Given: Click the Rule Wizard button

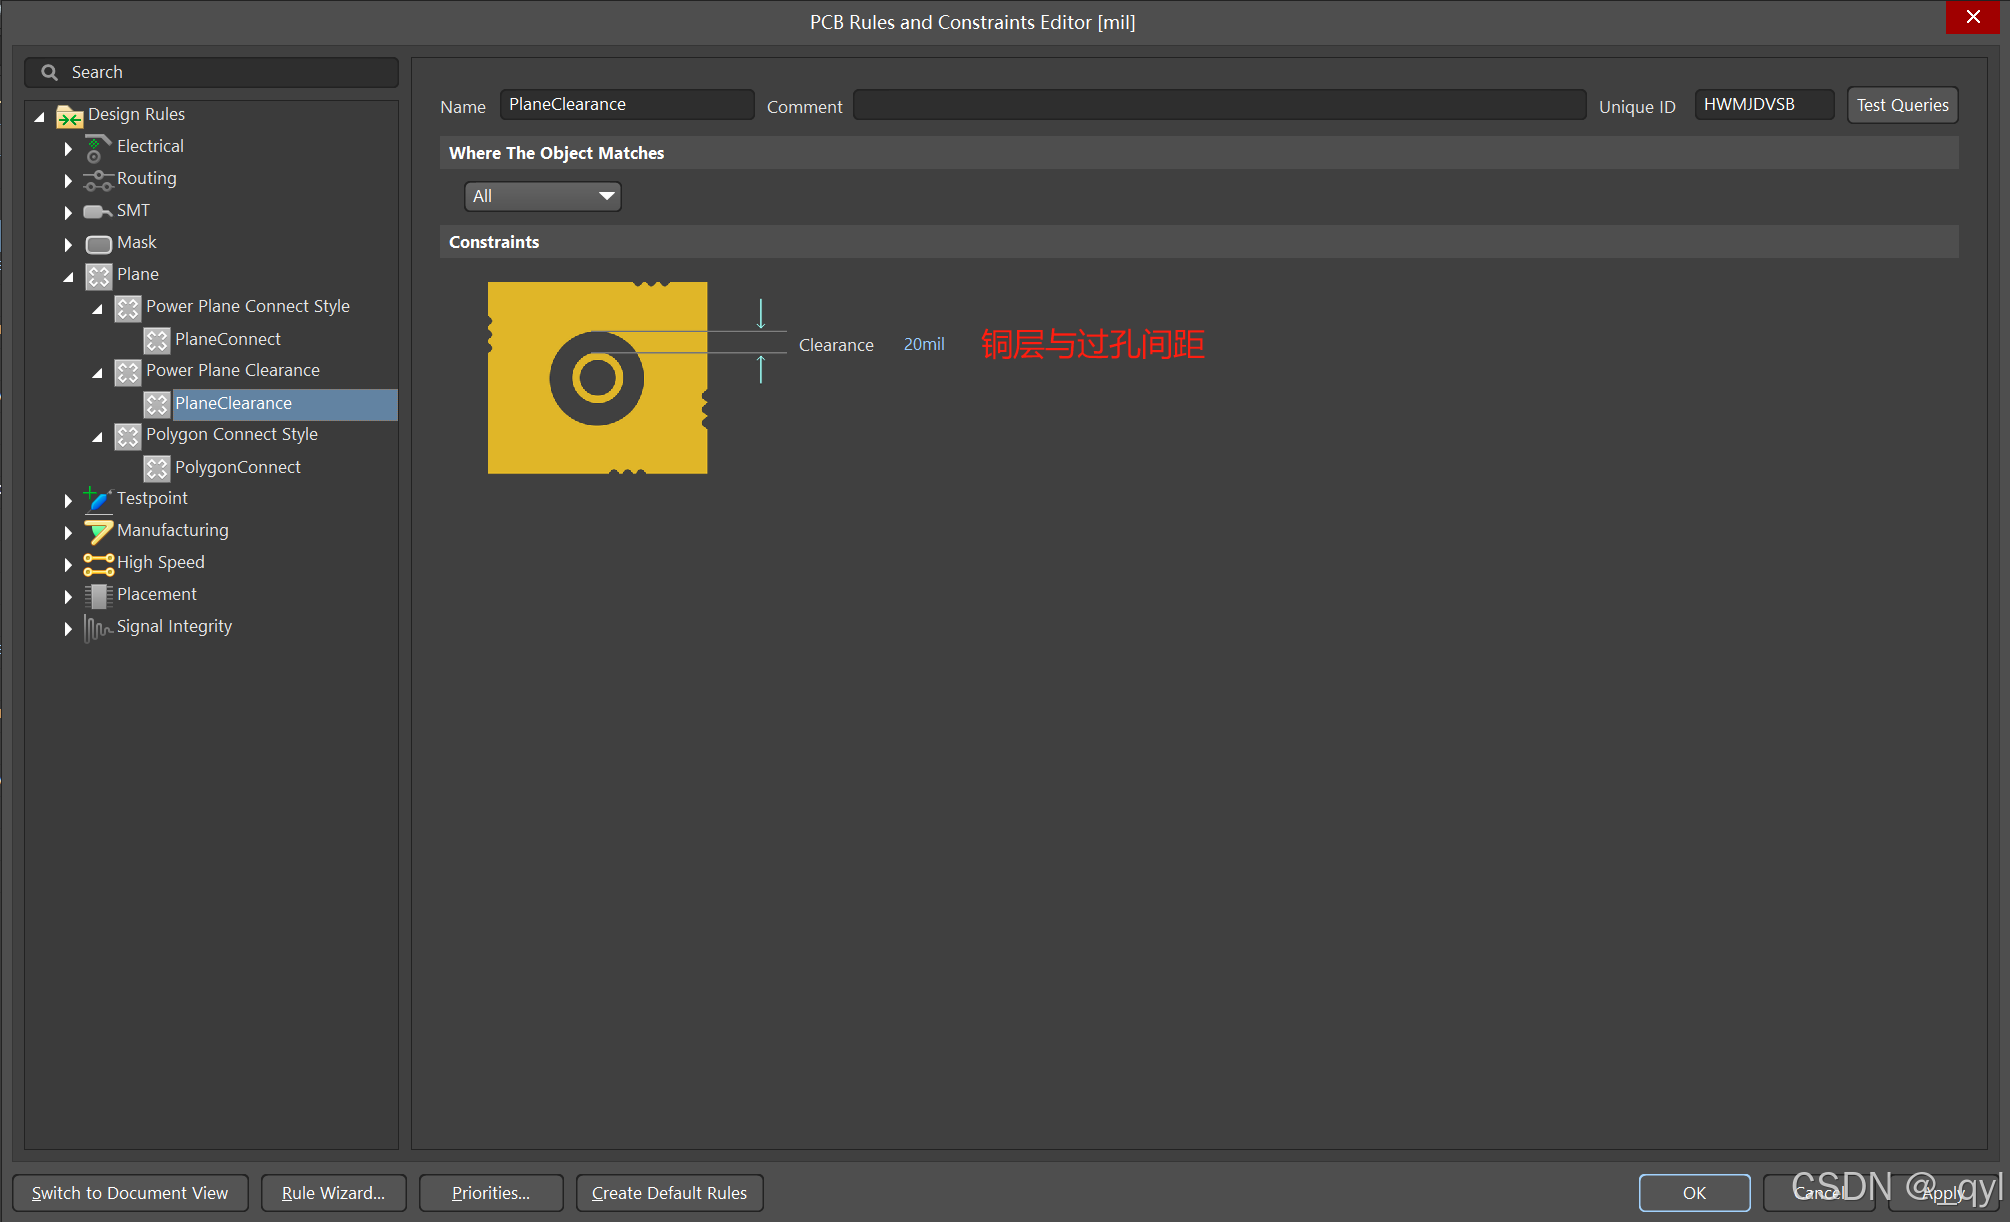Looking at the screenshot, I should coord(333,1192).
